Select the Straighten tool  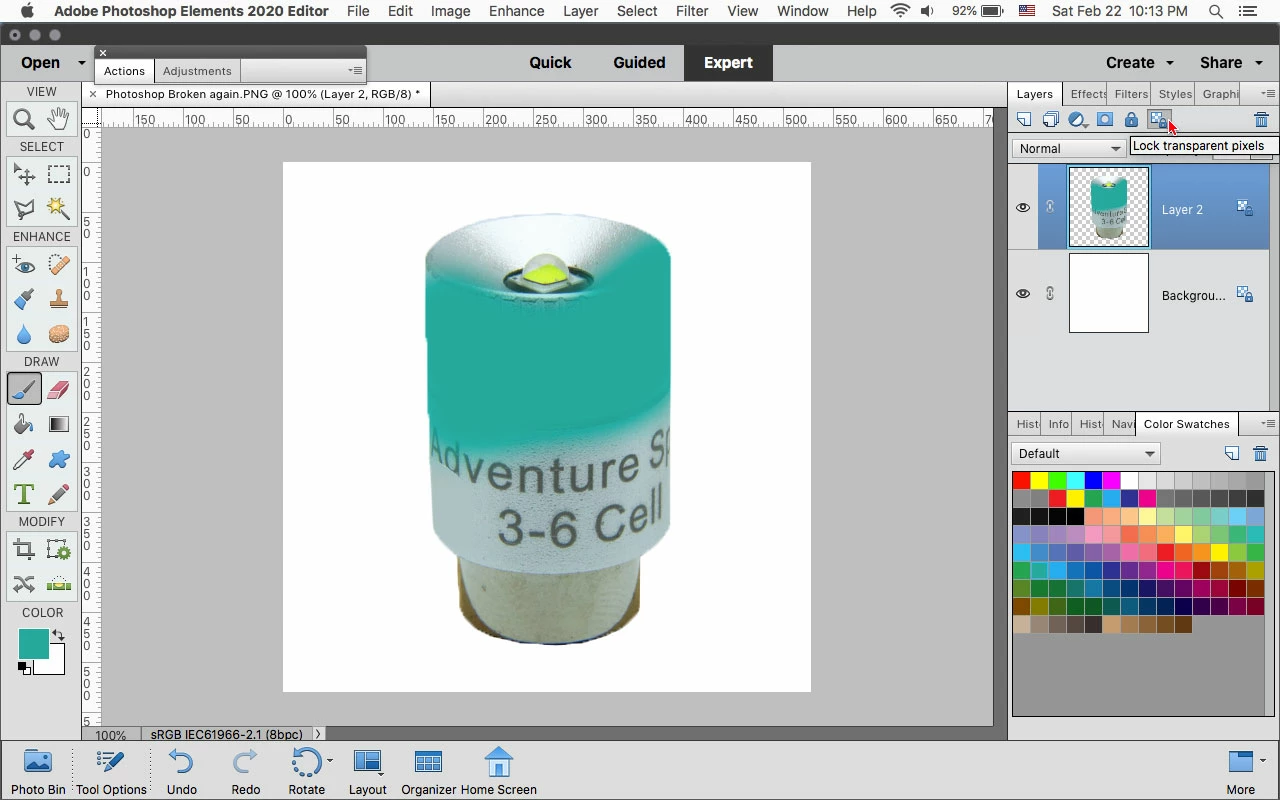pos(58,584)
